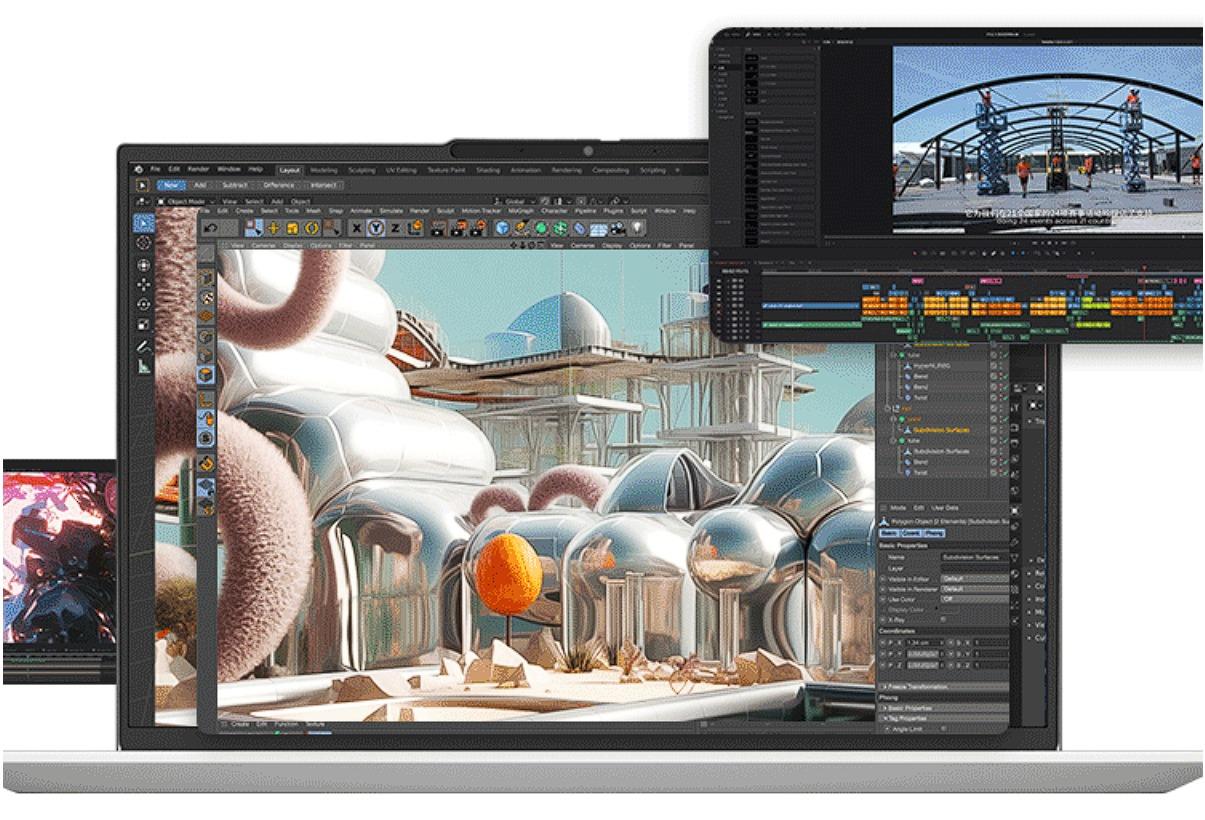The width and height of the screenshot is (1205, 820).
Task: Open the Use Color dropdown
Action: coord(974,599)
